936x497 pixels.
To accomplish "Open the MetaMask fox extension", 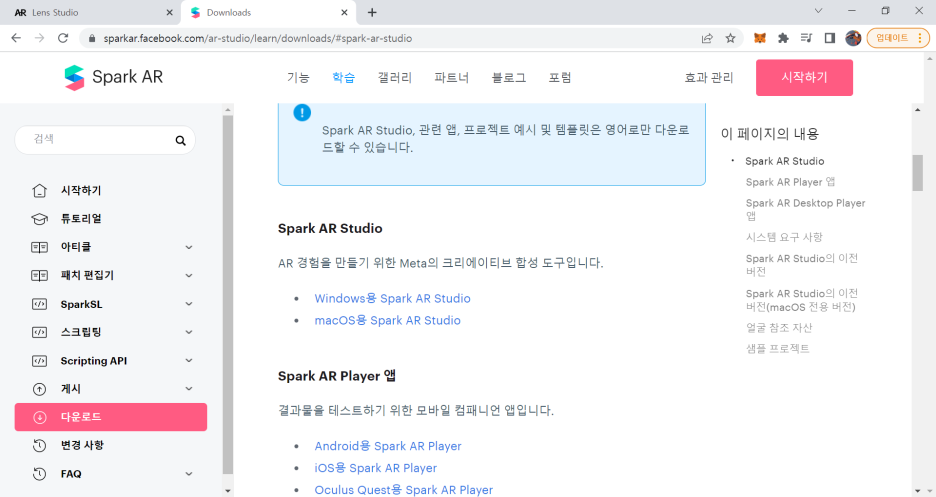I will (760, 38).
